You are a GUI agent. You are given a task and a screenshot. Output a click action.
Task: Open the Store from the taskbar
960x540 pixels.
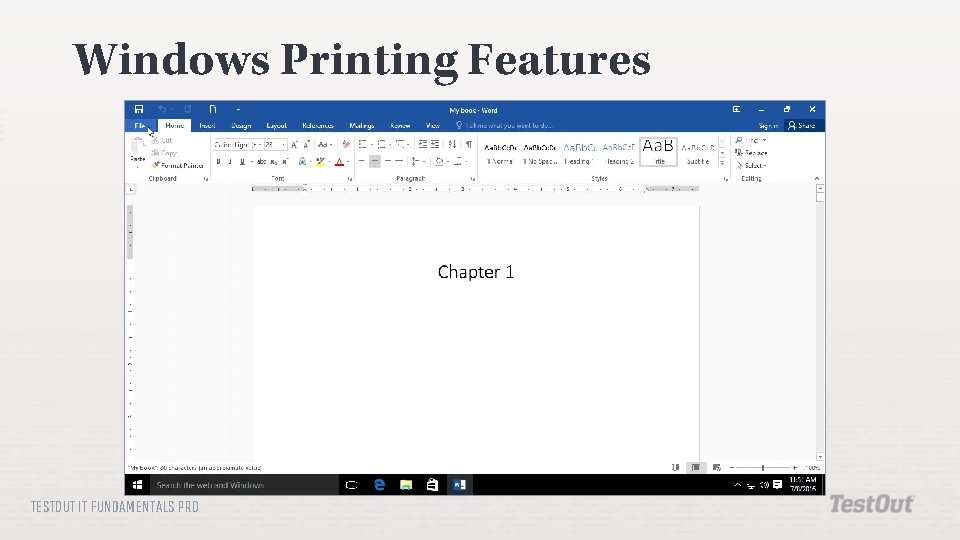432,485
